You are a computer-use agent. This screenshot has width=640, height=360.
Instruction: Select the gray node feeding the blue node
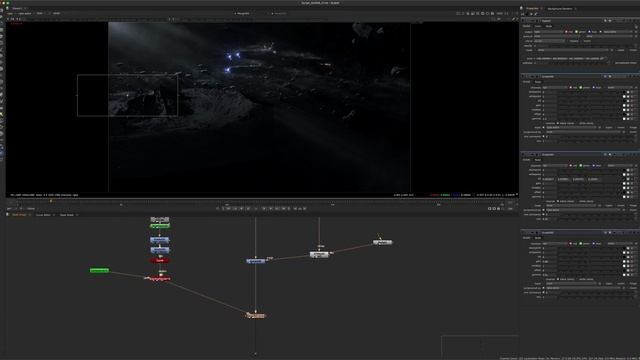[319, 254]
